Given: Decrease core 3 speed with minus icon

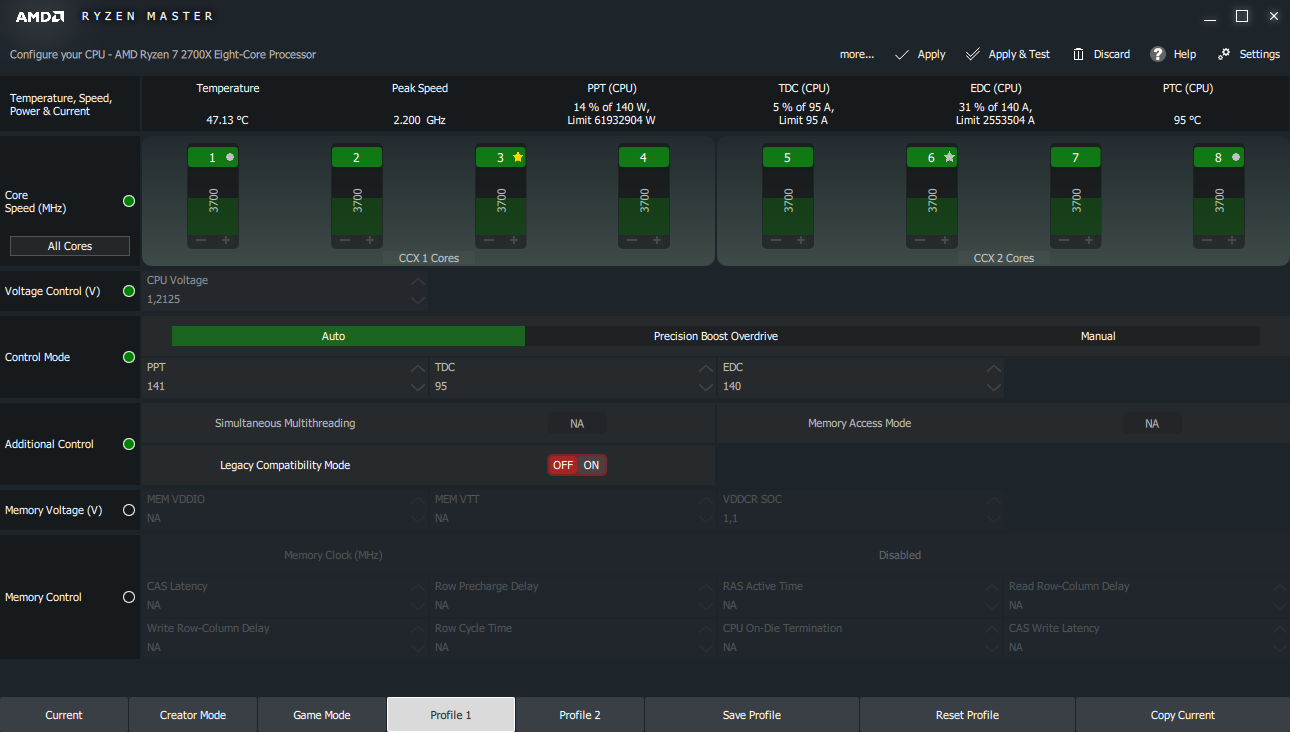Looking at the screenshot, I should click(x=489, y=240).
